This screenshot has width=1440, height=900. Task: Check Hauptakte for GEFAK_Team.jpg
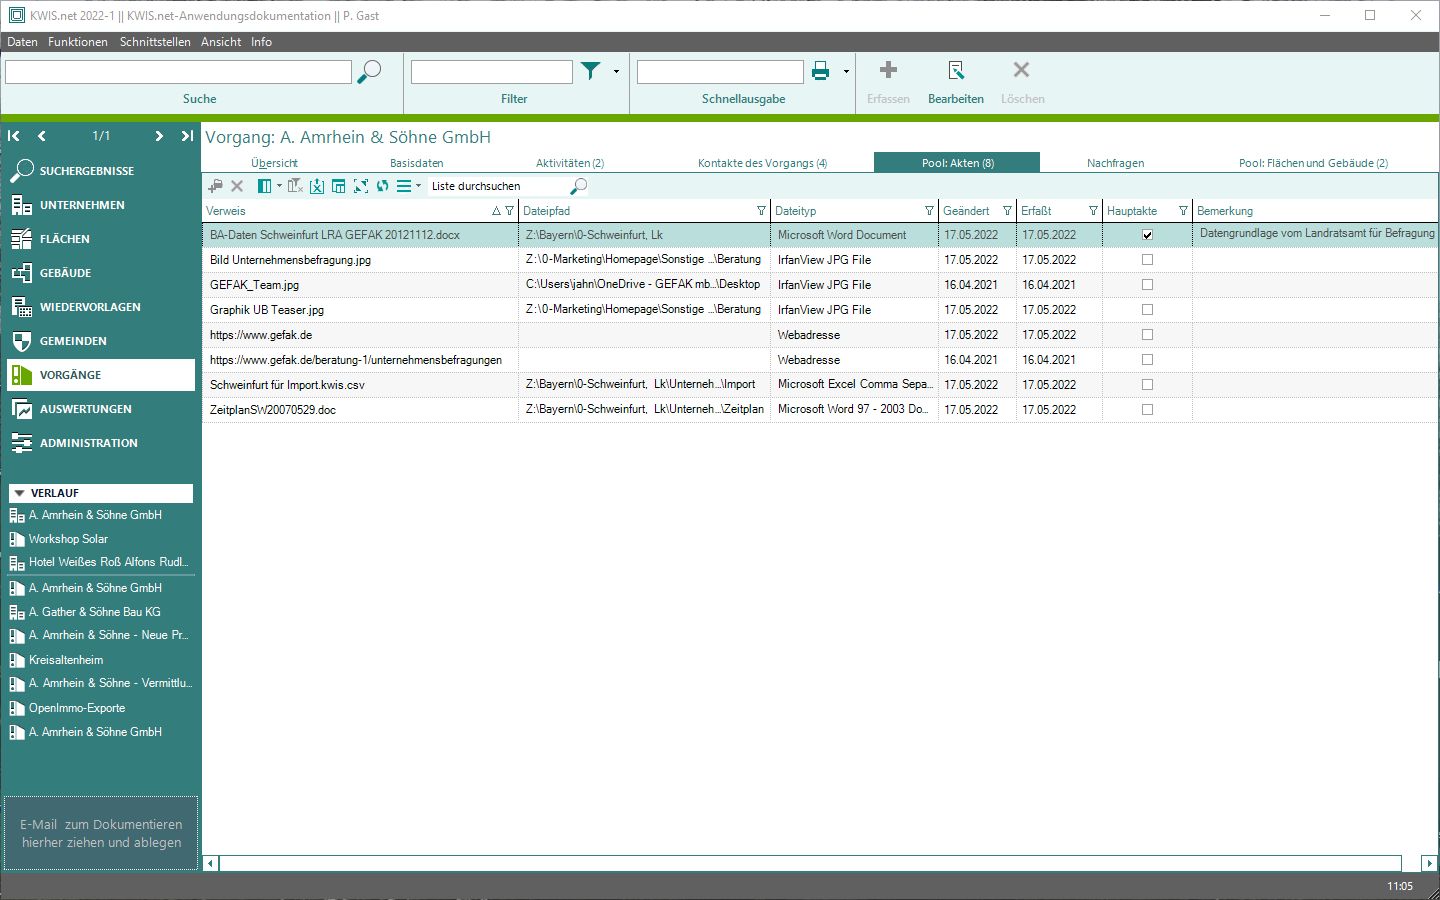[x=1147, y=285]
